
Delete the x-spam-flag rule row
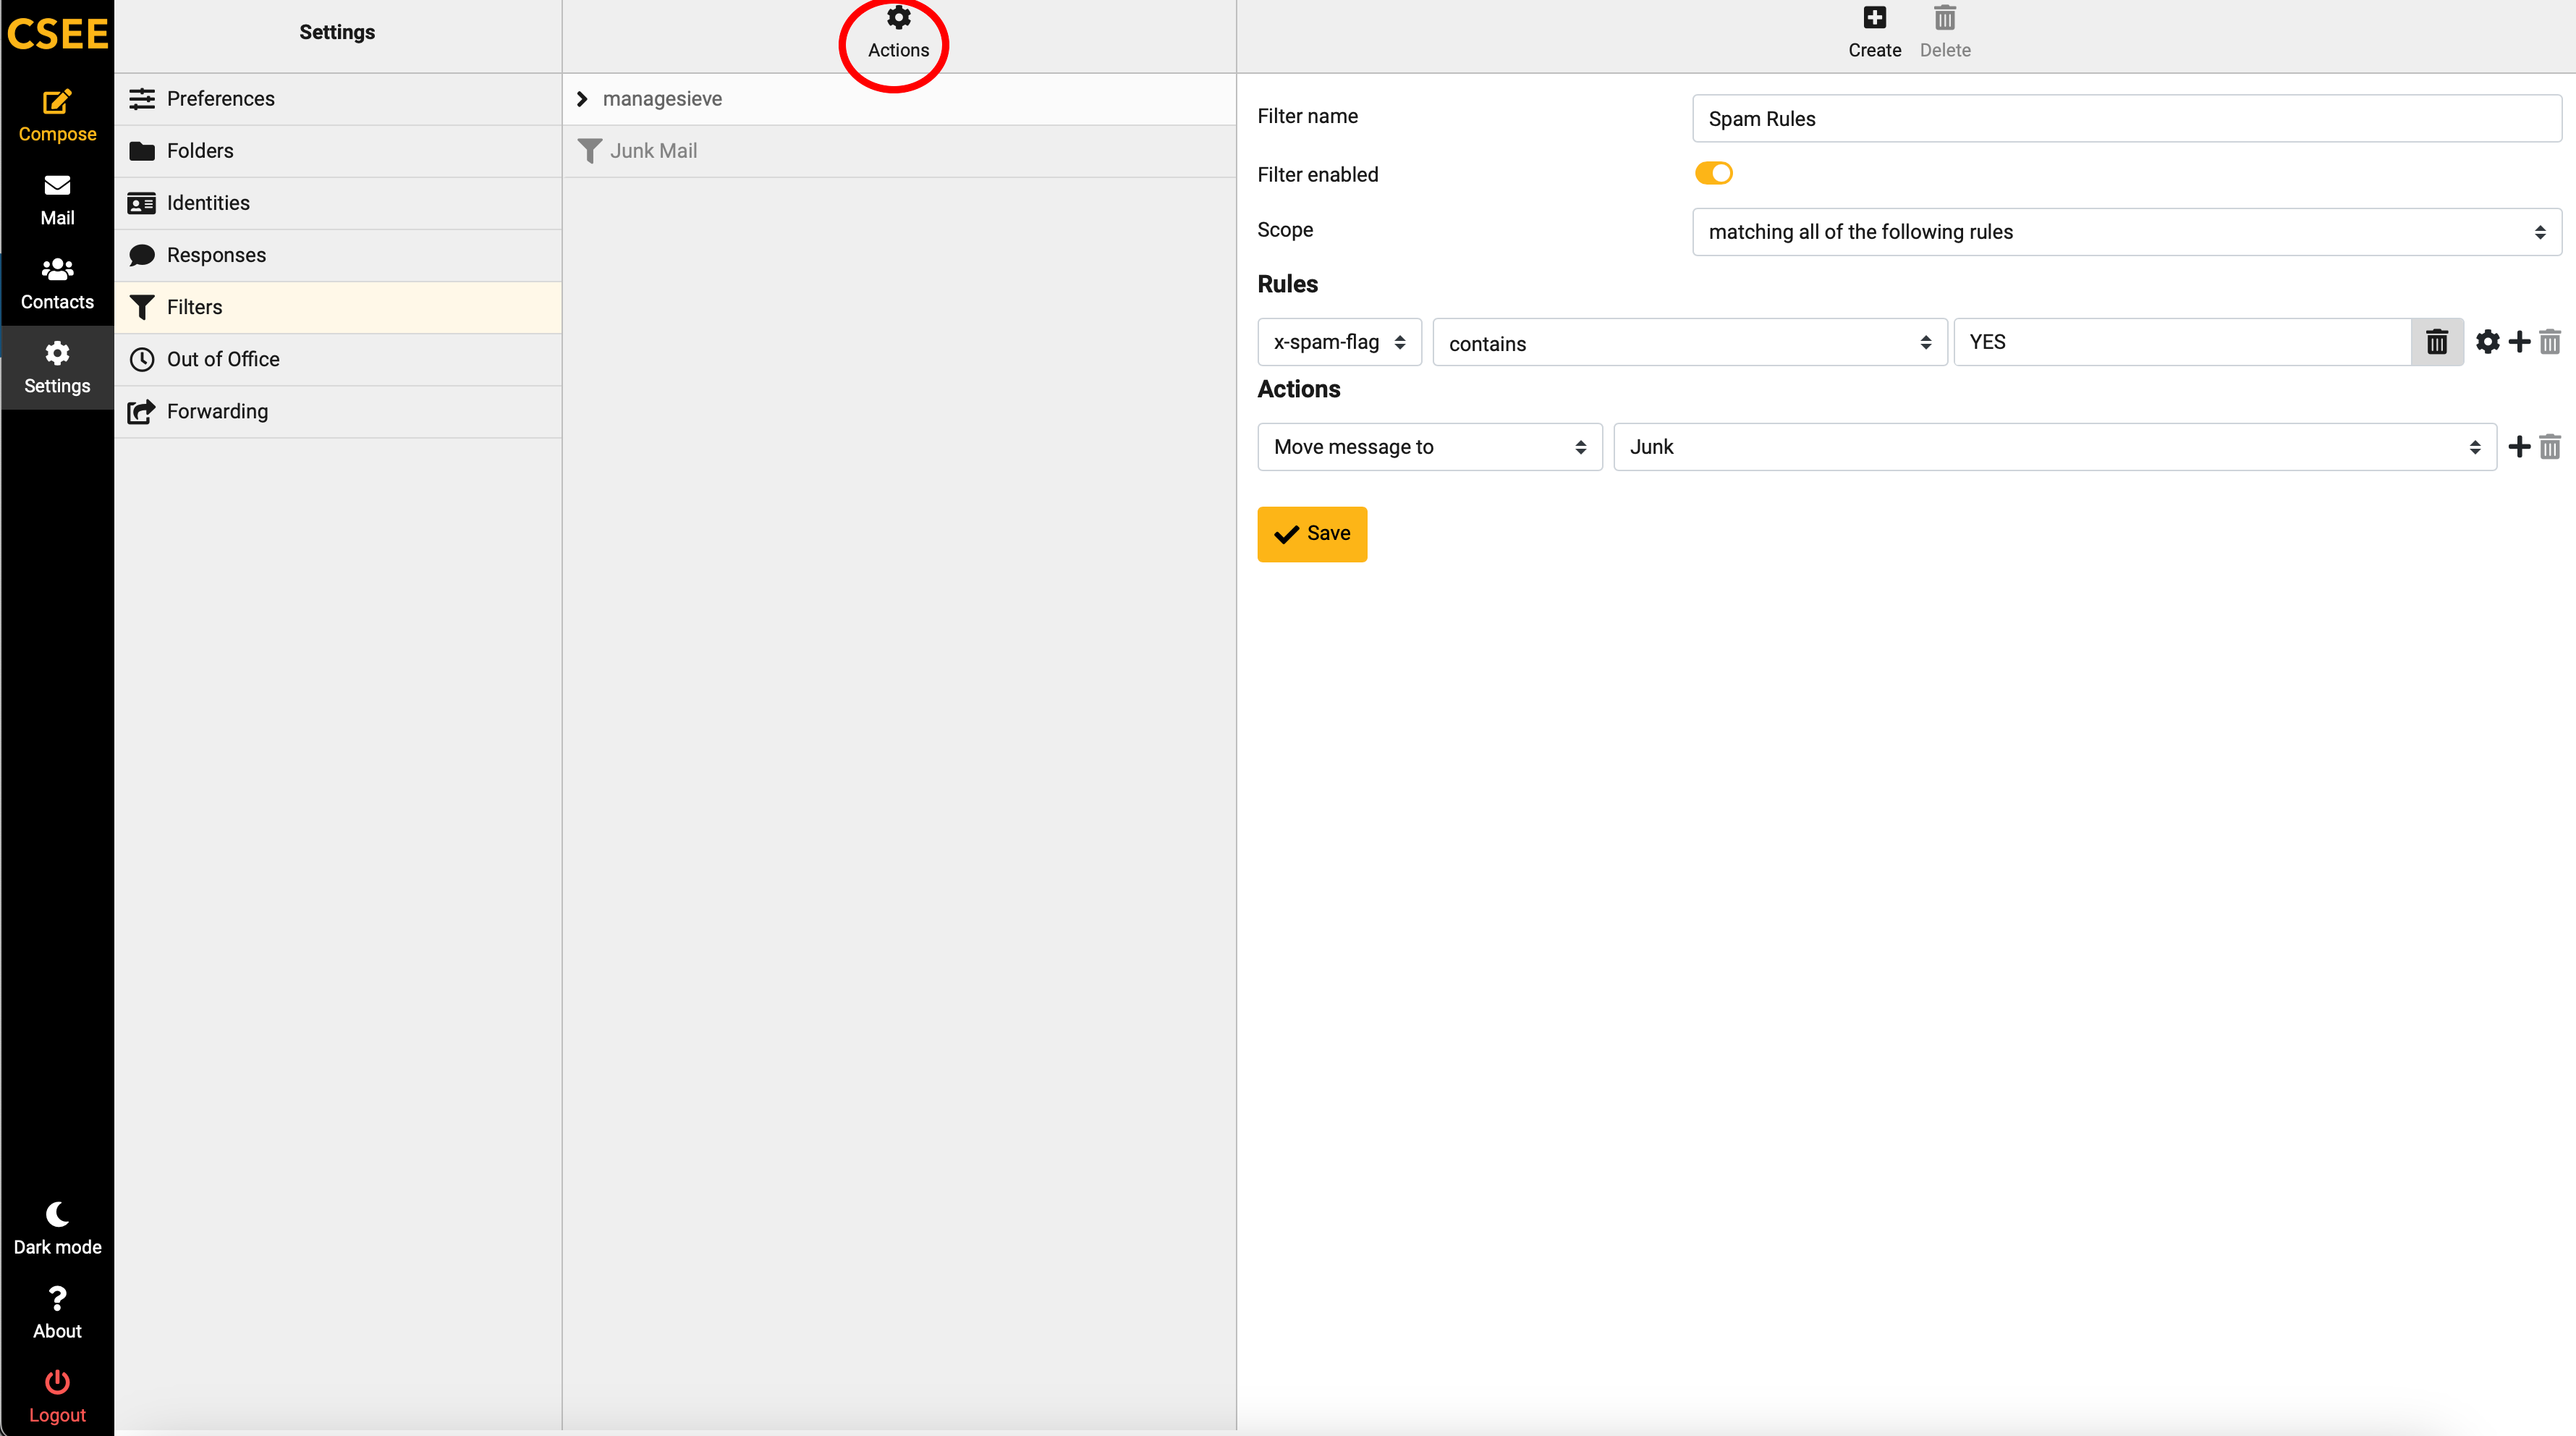pos(2549,342)
